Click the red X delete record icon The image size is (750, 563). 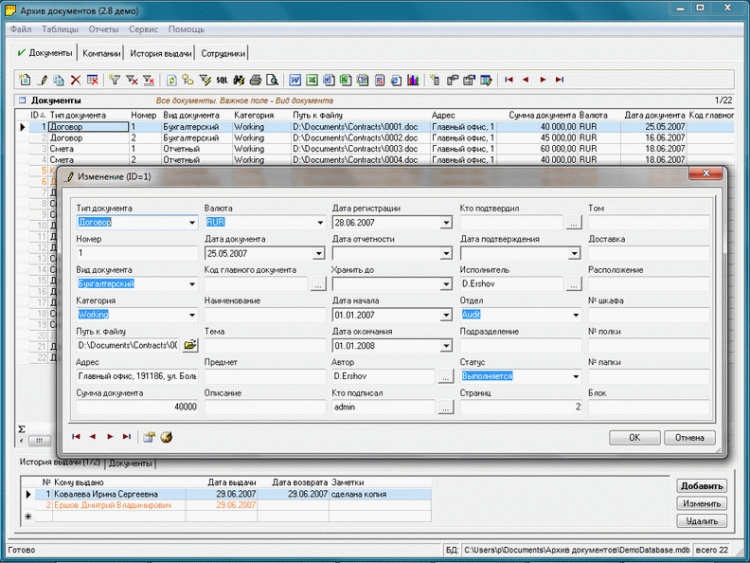(75, 80)
